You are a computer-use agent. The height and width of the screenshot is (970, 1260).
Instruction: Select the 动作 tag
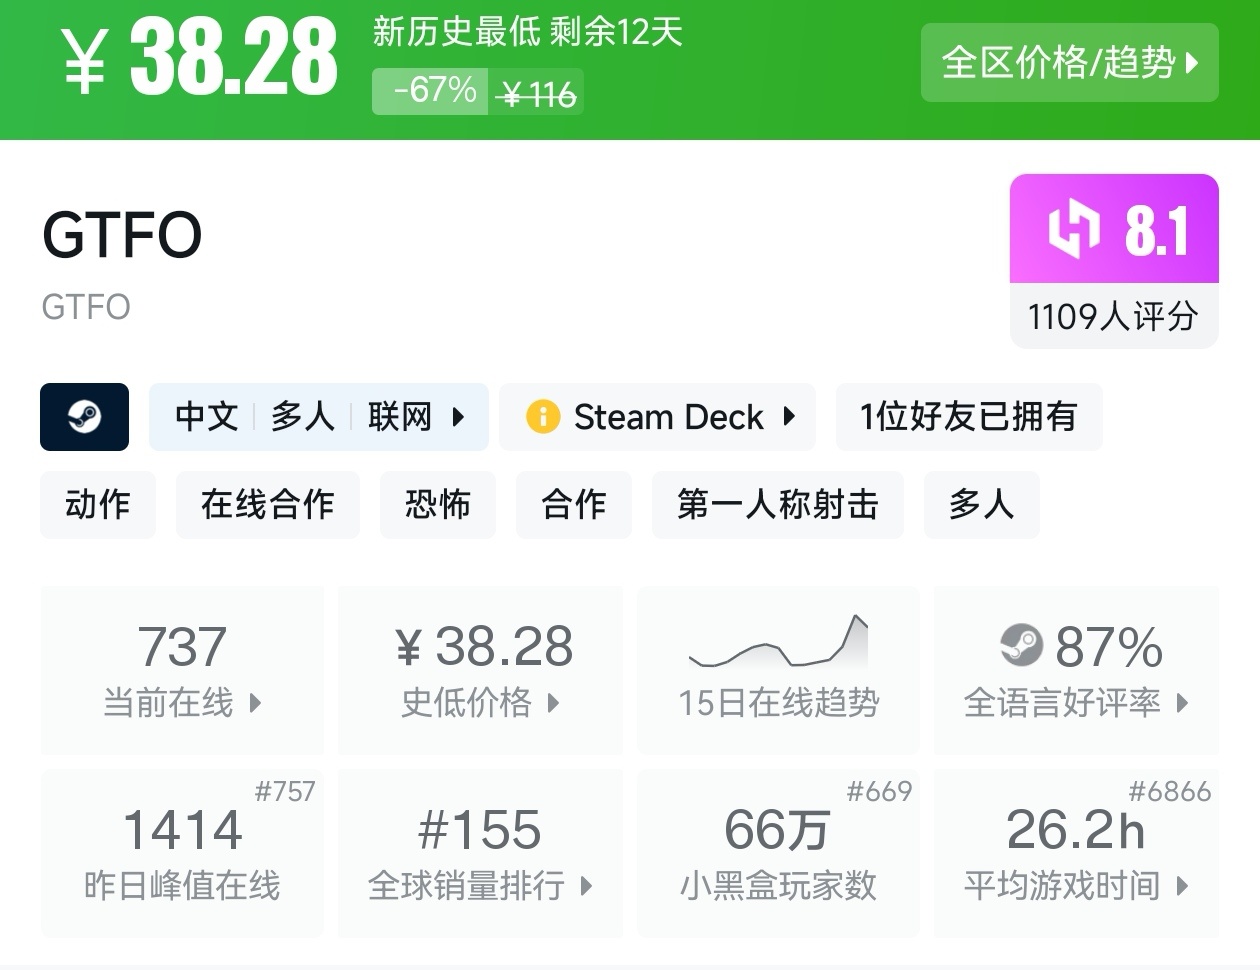click(98, 504)
